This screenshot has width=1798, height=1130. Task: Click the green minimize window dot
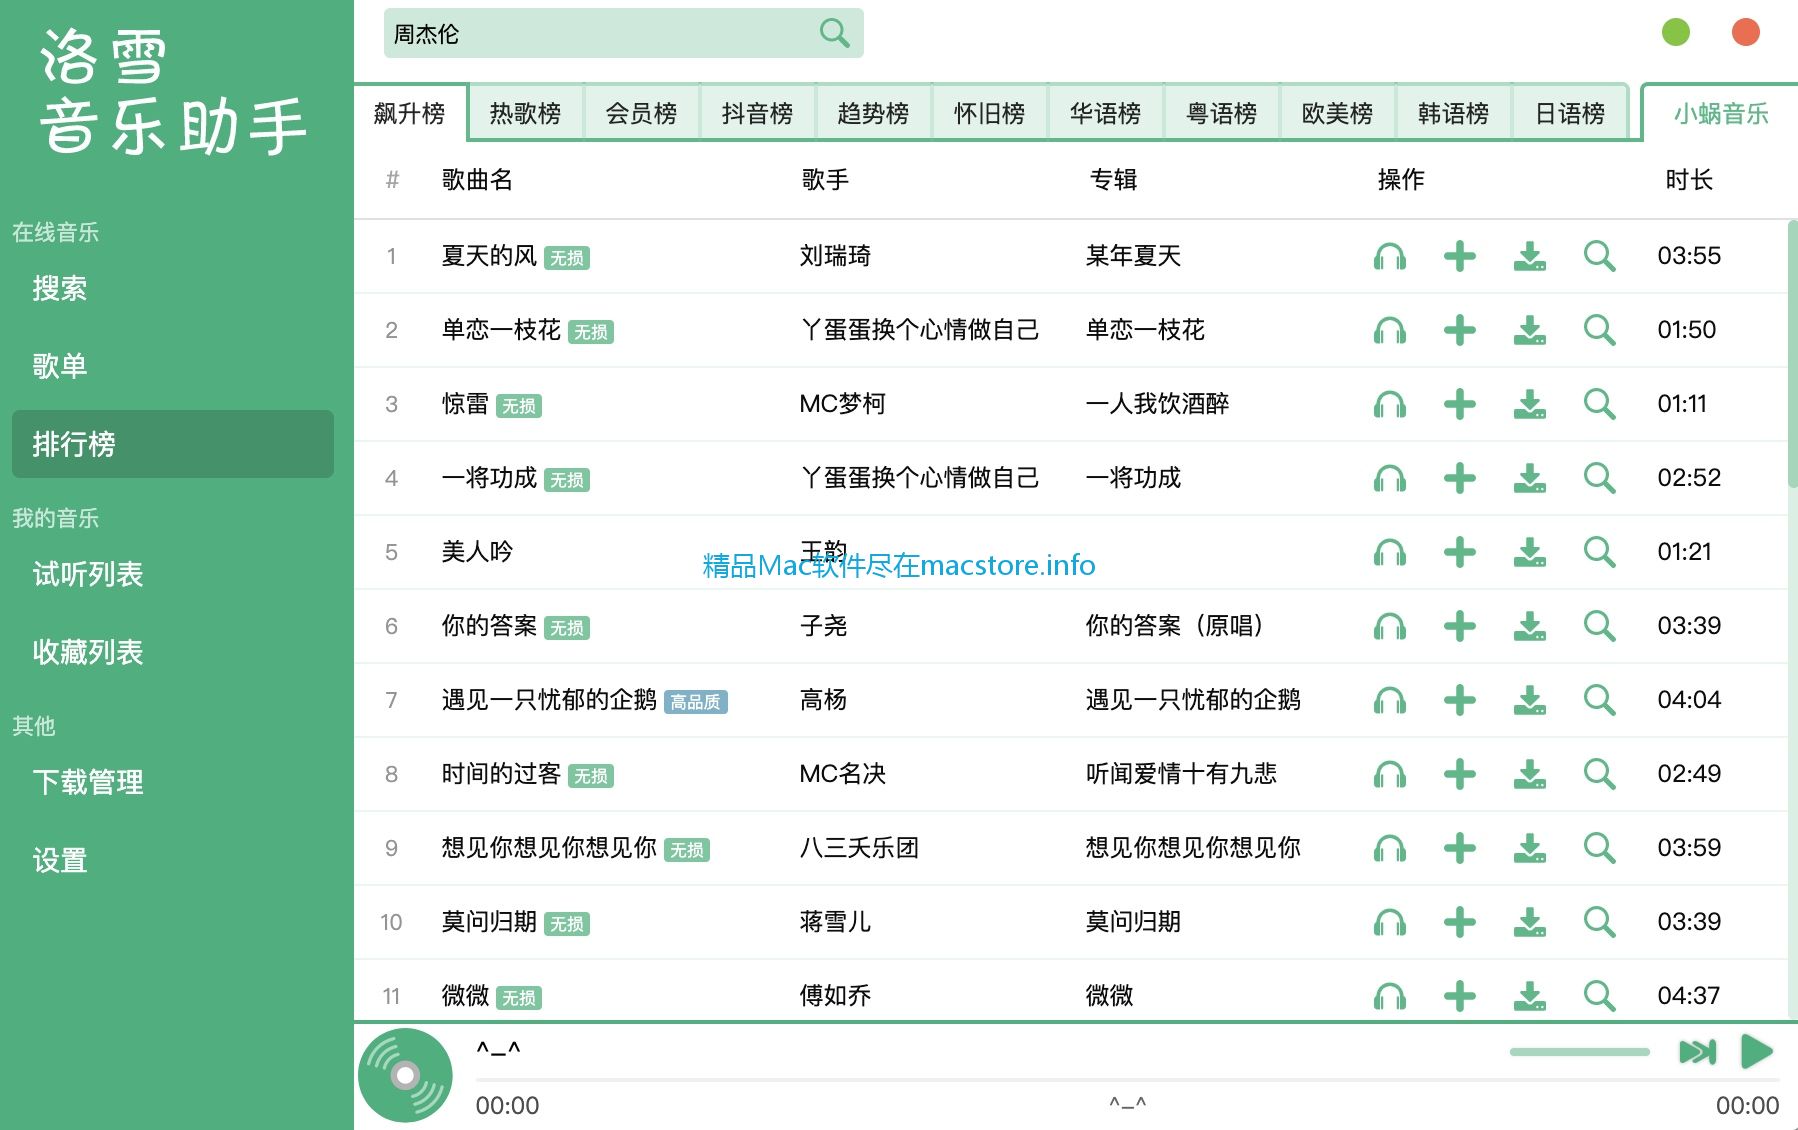coord(1676,32)
